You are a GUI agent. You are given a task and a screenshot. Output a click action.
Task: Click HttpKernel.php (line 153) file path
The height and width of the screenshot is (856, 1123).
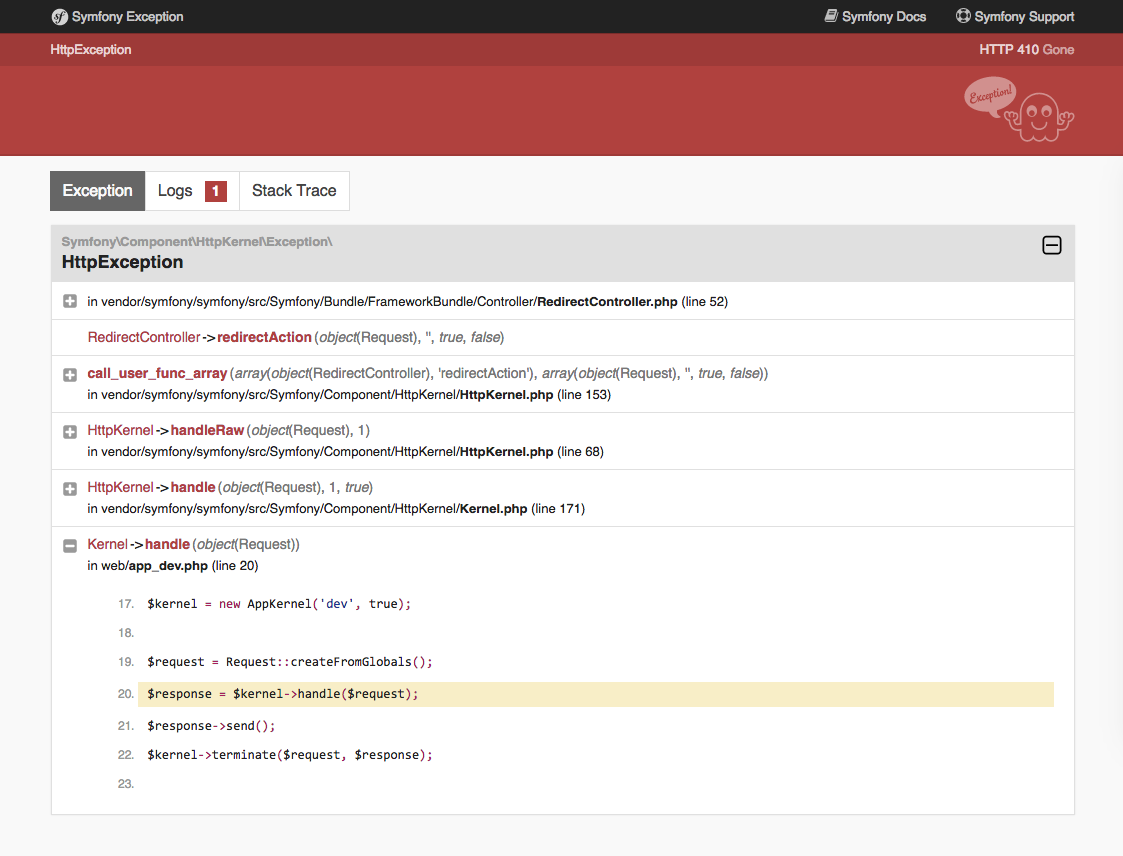point(349,395)
